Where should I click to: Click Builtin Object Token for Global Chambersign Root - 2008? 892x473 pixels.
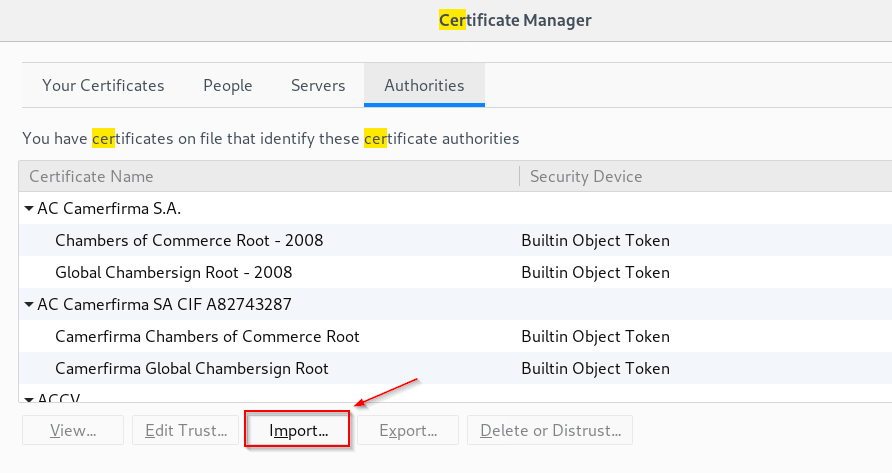(596, 272)
